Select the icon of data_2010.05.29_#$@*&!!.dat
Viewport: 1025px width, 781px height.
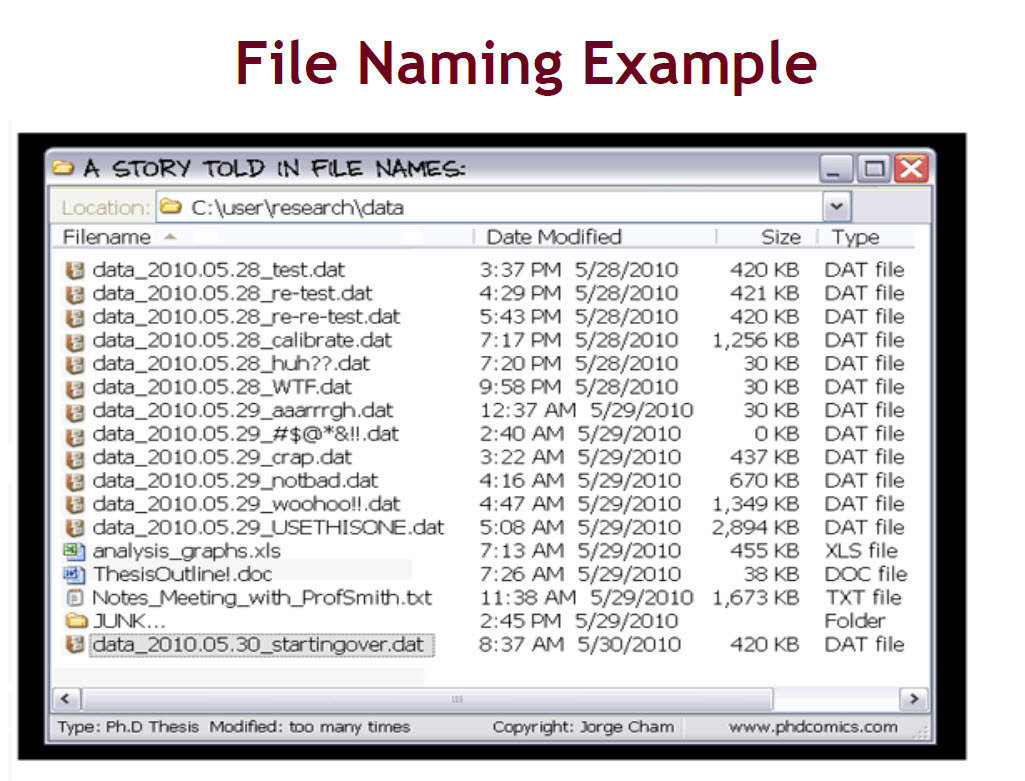tap(75, 435)
